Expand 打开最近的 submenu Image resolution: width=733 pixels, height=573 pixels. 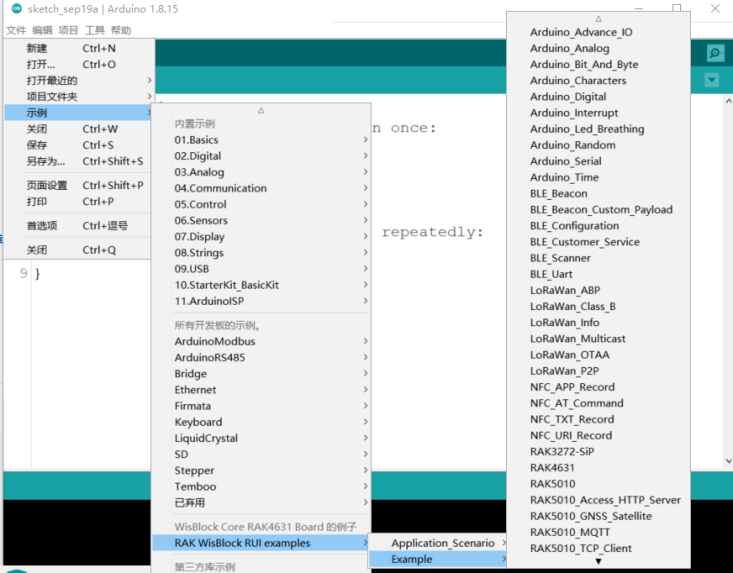tap(79, 80)
